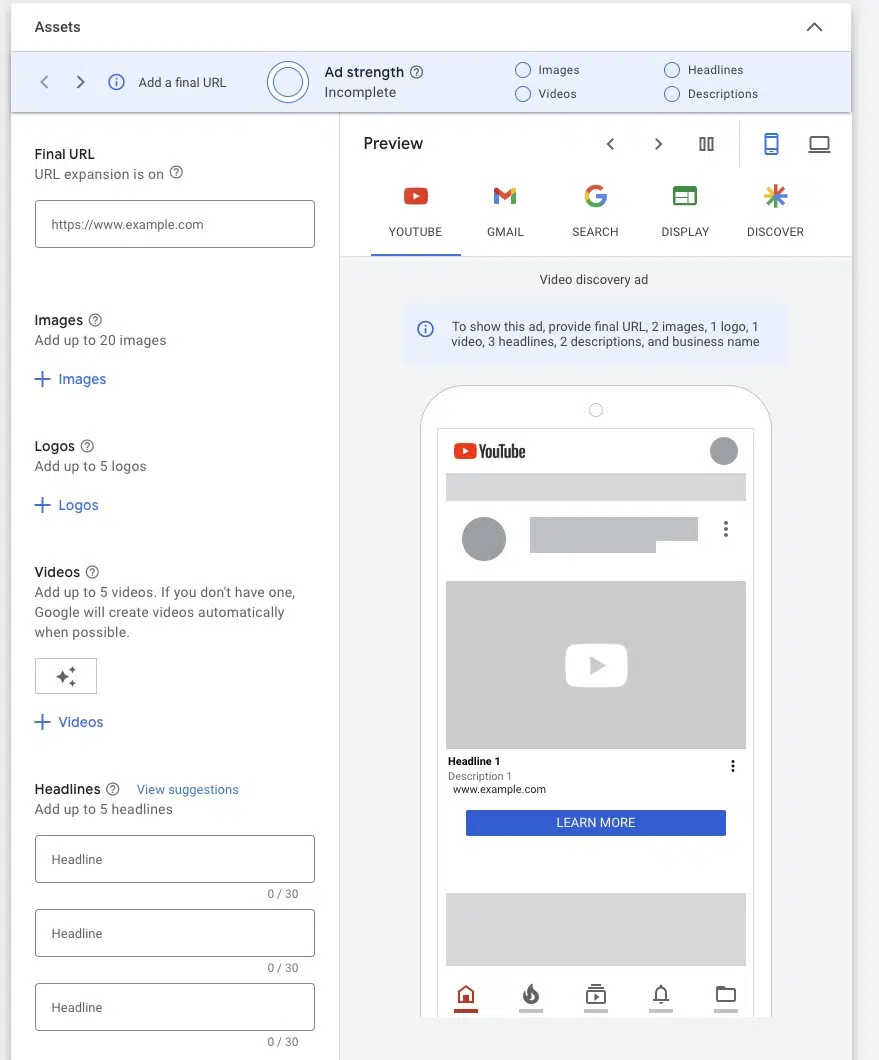Image resolution: width=879 pixels, height=1060 pixels.
Task: Click the info icon in the ad requirements banner
Action: (x=424, y=329)
